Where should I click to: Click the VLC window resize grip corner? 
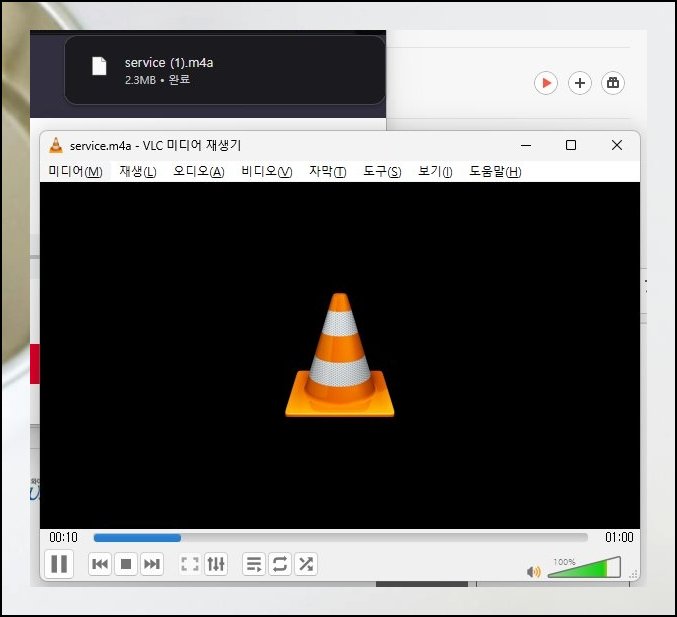pos(633,575)
